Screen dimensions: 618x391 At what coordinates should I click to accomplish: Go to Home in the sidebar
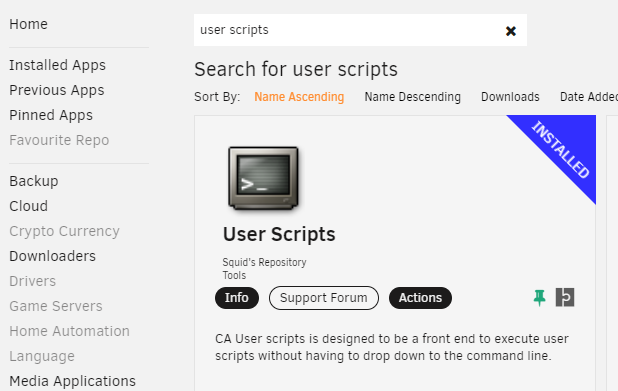pyautogui.click(x=28, y=24)
